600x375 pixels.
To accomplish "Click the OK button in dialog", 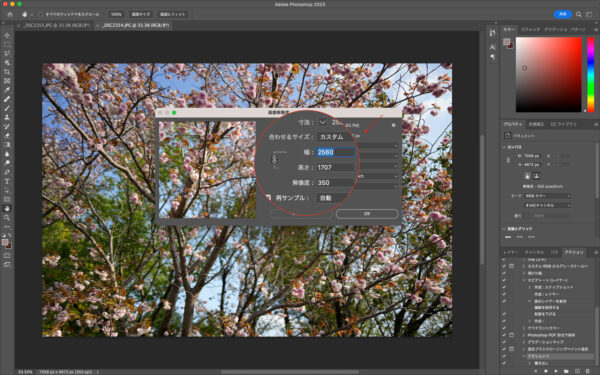I will 367,214.
